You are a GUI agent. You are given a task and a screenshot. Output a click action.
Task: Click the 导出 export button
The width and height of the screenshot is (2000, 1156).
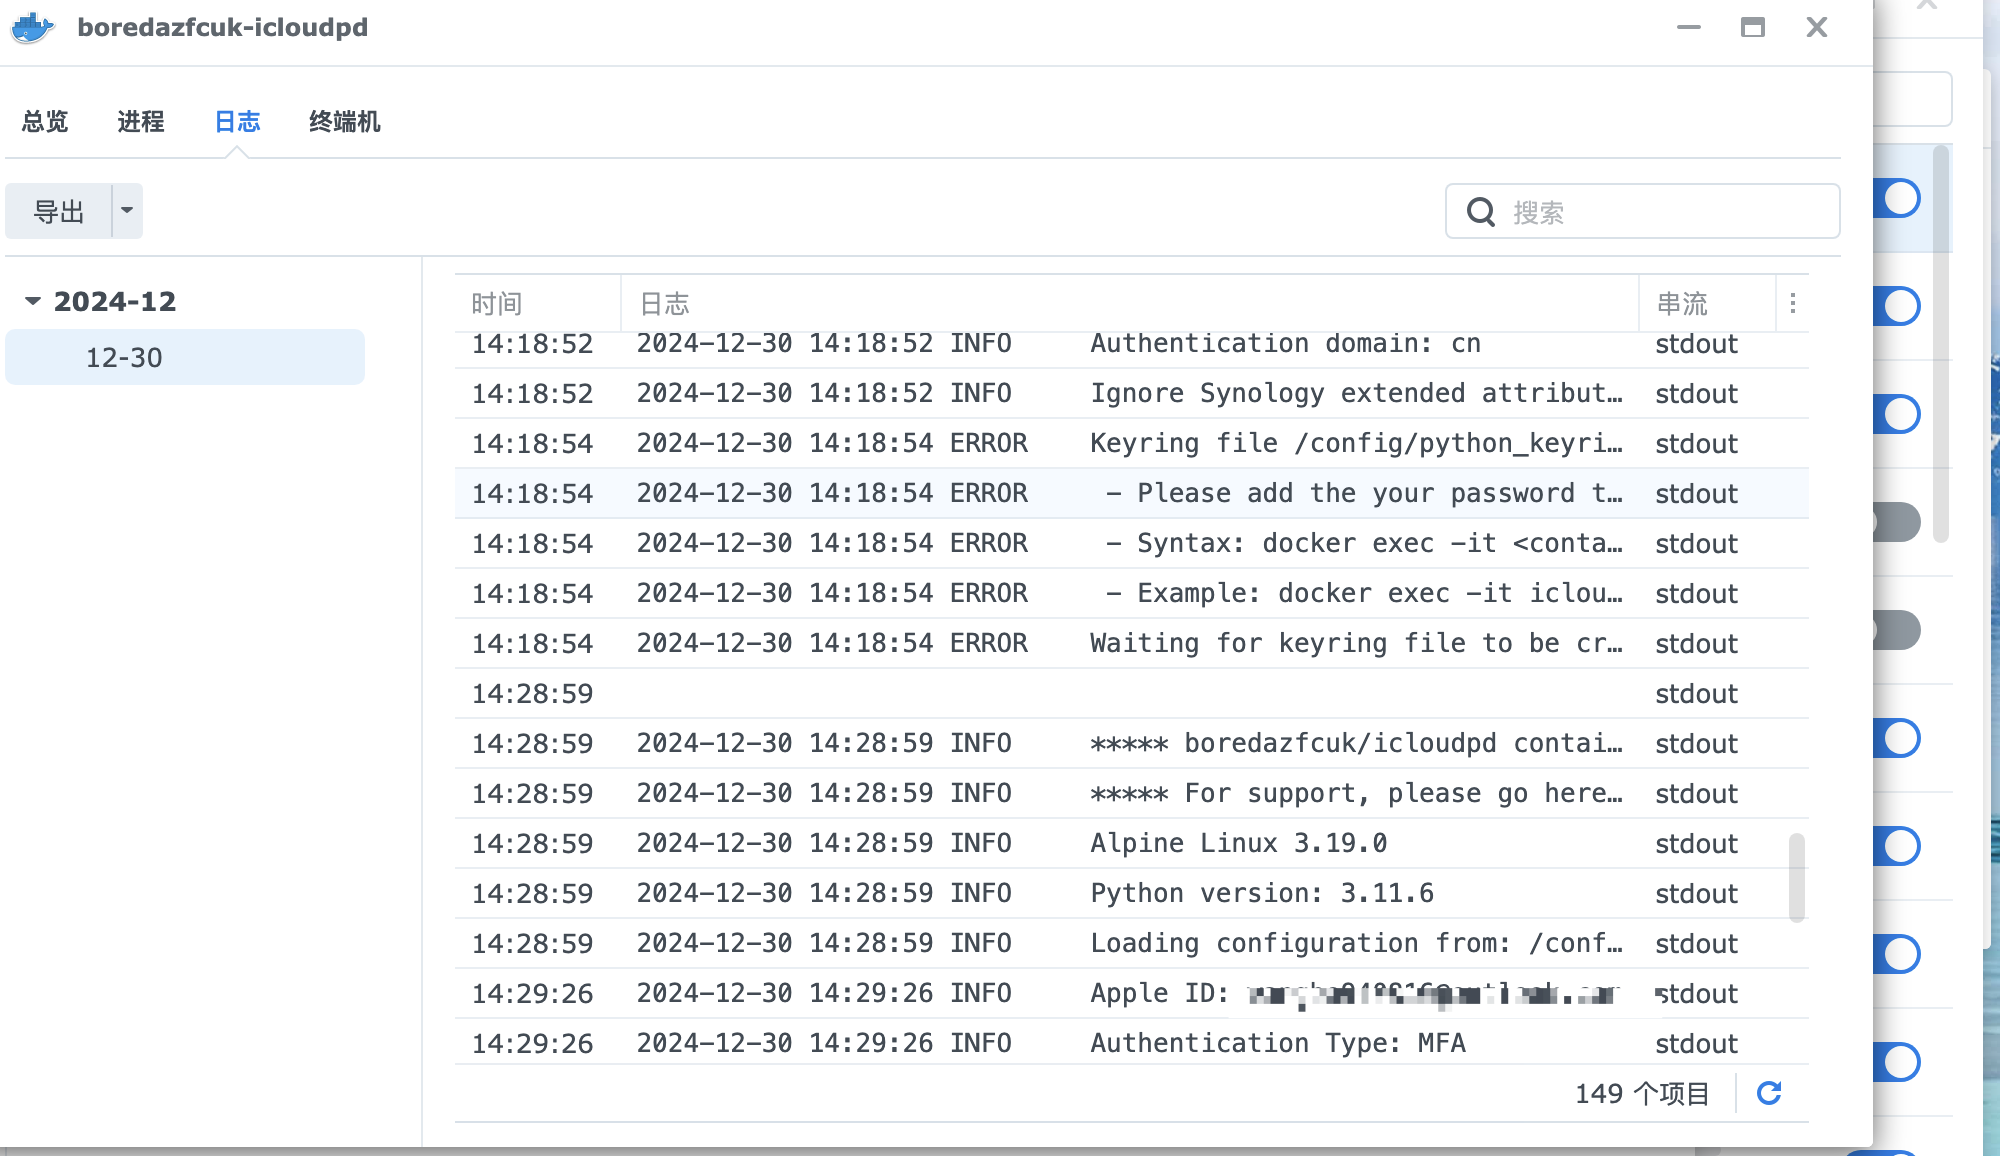point(58,211)
